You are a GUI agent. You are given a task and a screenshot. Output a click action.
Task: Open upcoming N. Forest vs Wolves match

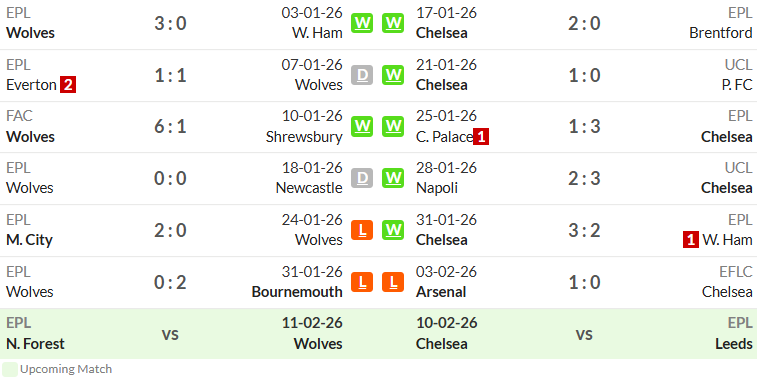(x=171, y=333)
